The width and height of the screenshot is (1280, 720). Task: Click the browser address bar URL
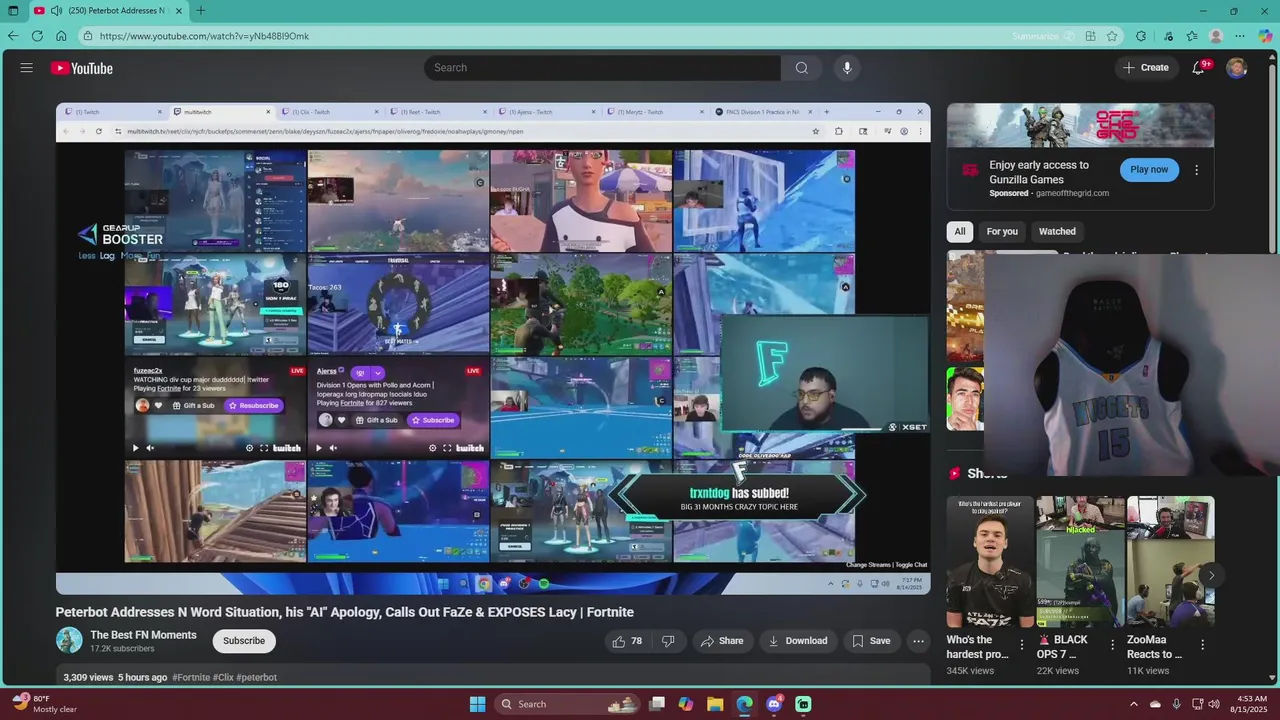click(x=204, y=36)
